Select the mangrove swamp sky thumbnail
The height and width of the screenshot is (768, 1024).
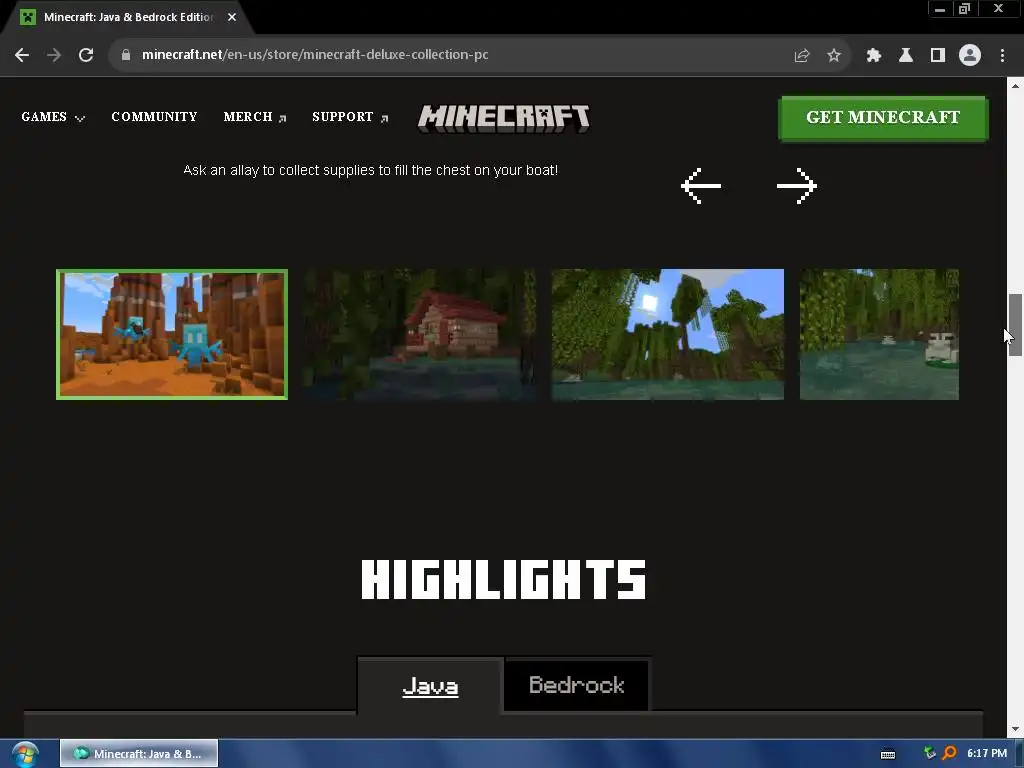(667, 334)
